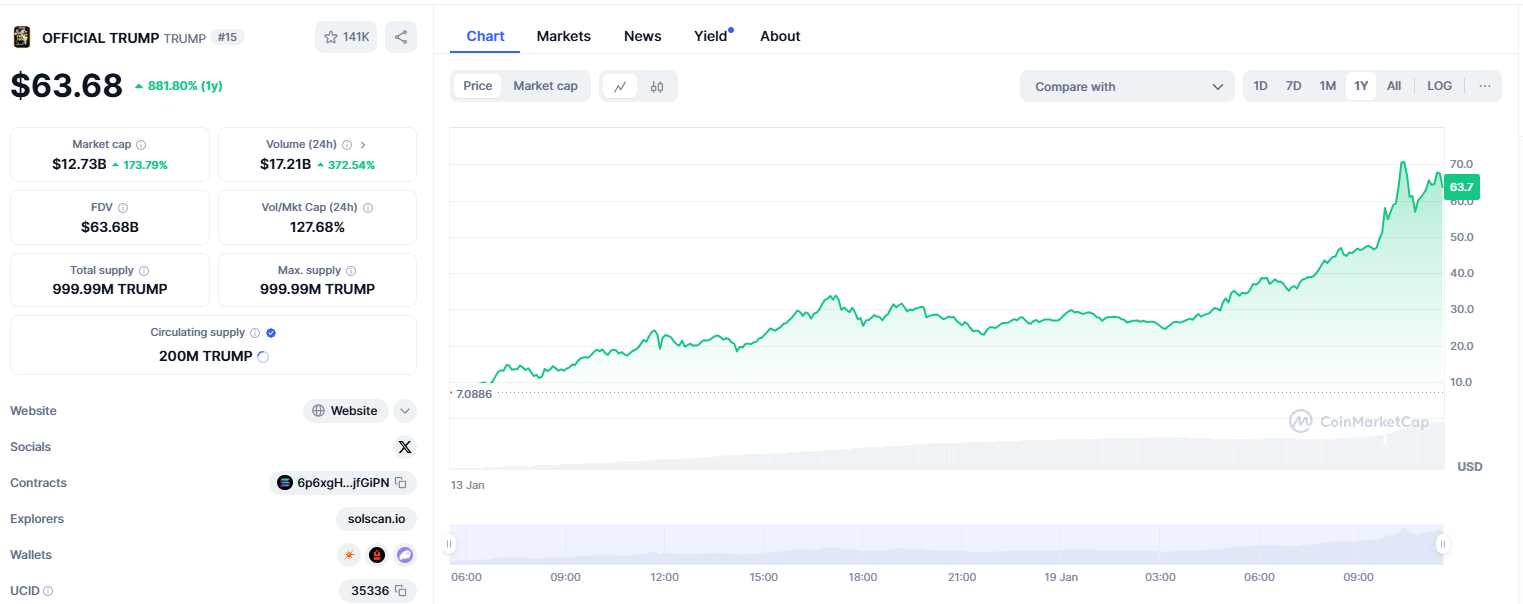
Task: Select the 7D time range
Action: [1293, 86]
